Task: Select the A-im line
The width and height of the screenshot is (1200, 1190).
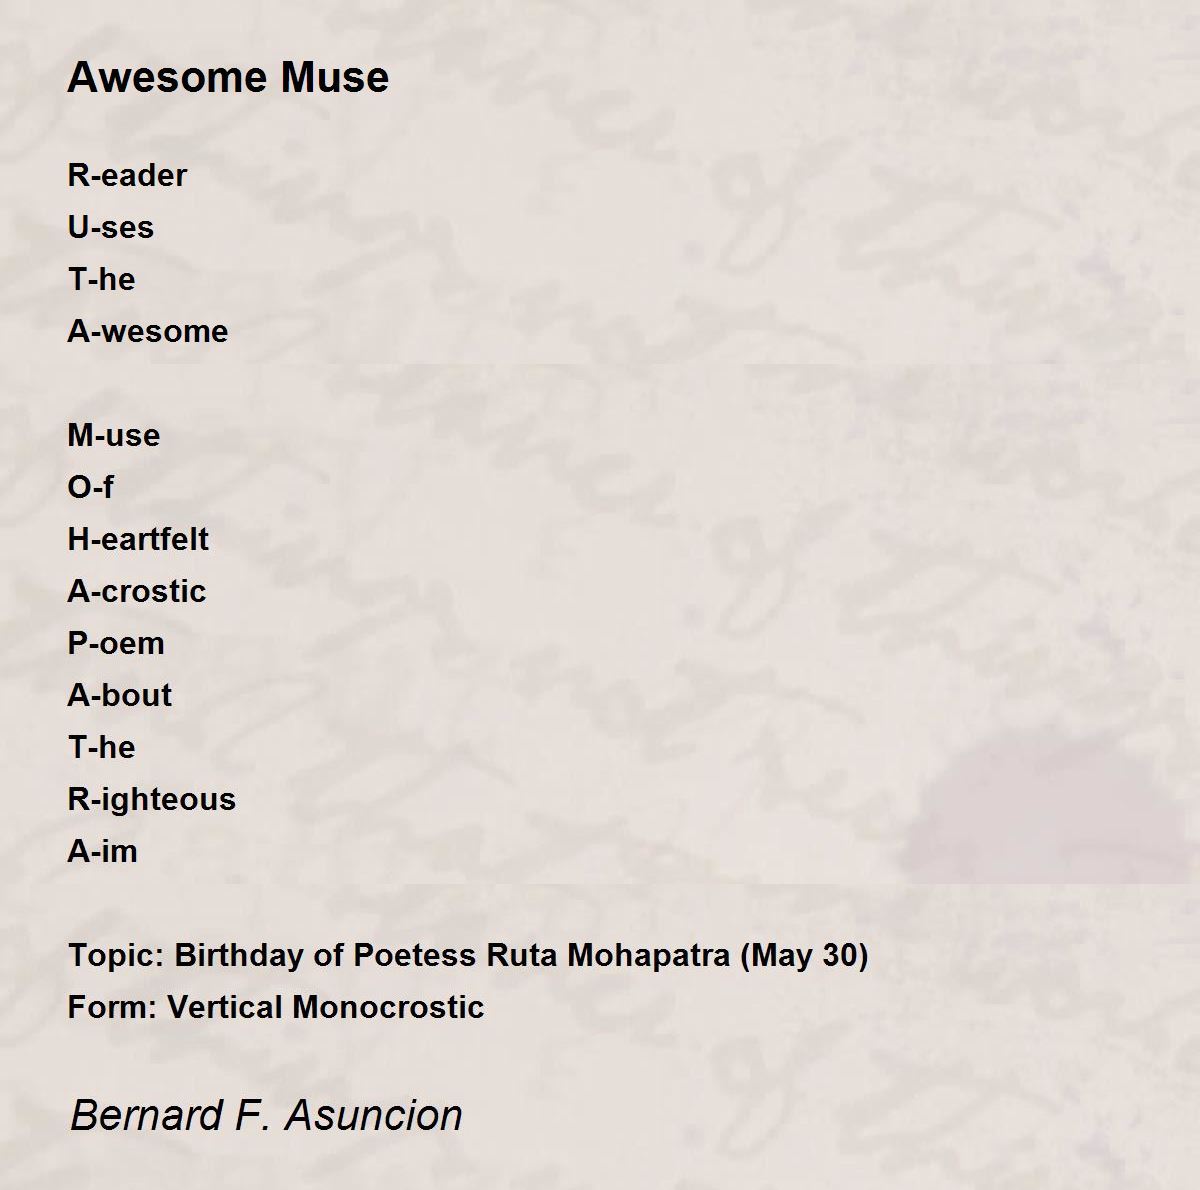Action: tap(102, 851)
